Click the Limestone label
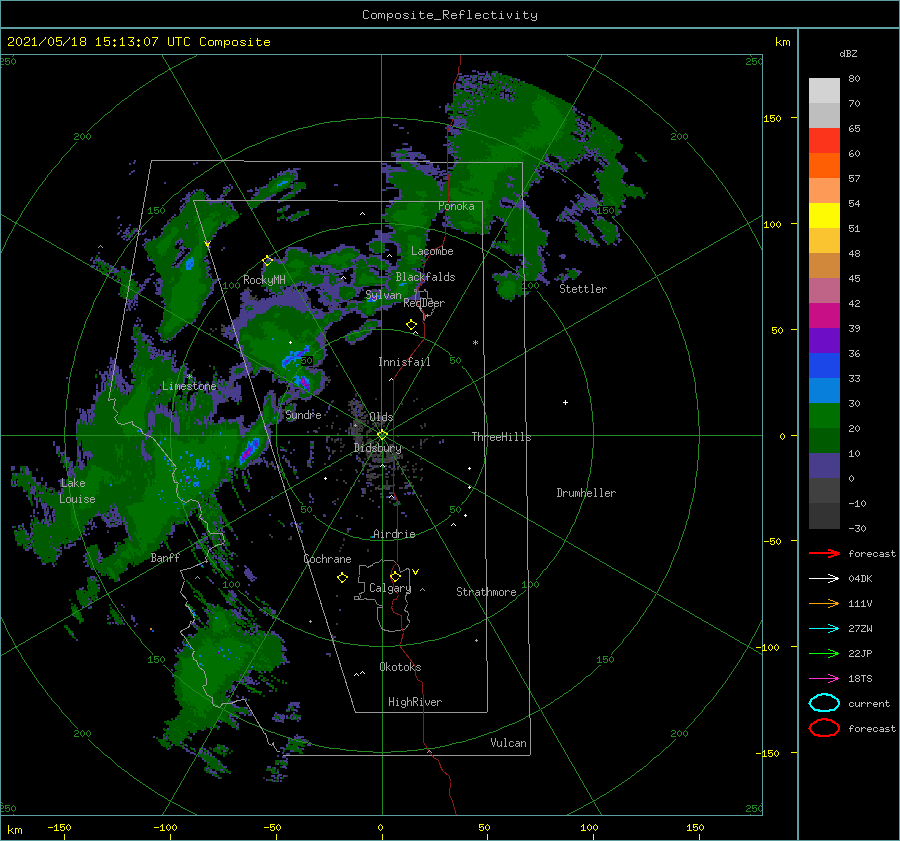The width and height of the screenshot is (900, 841). [x=189, y=386]
